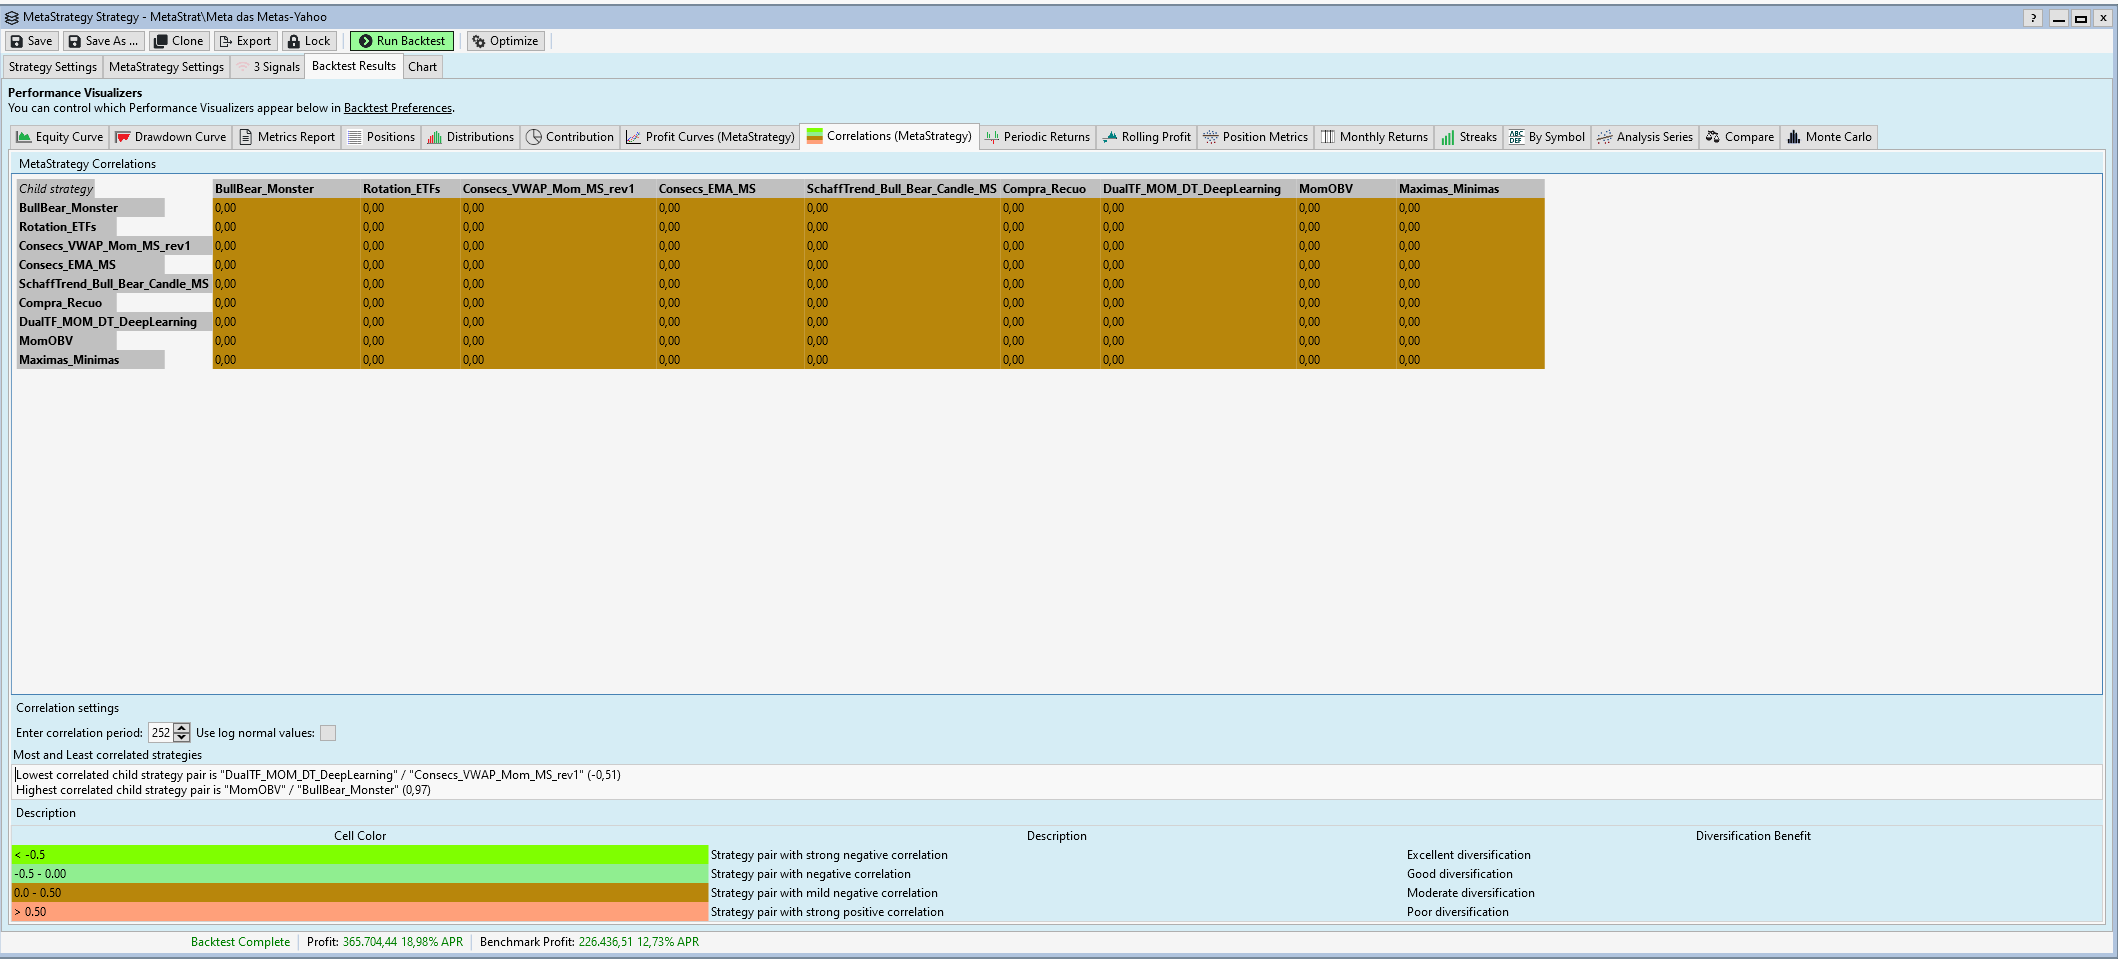Open the Contribution pie chart icon
Viewport: 2118px width, 959px height.
coord(534,137)
